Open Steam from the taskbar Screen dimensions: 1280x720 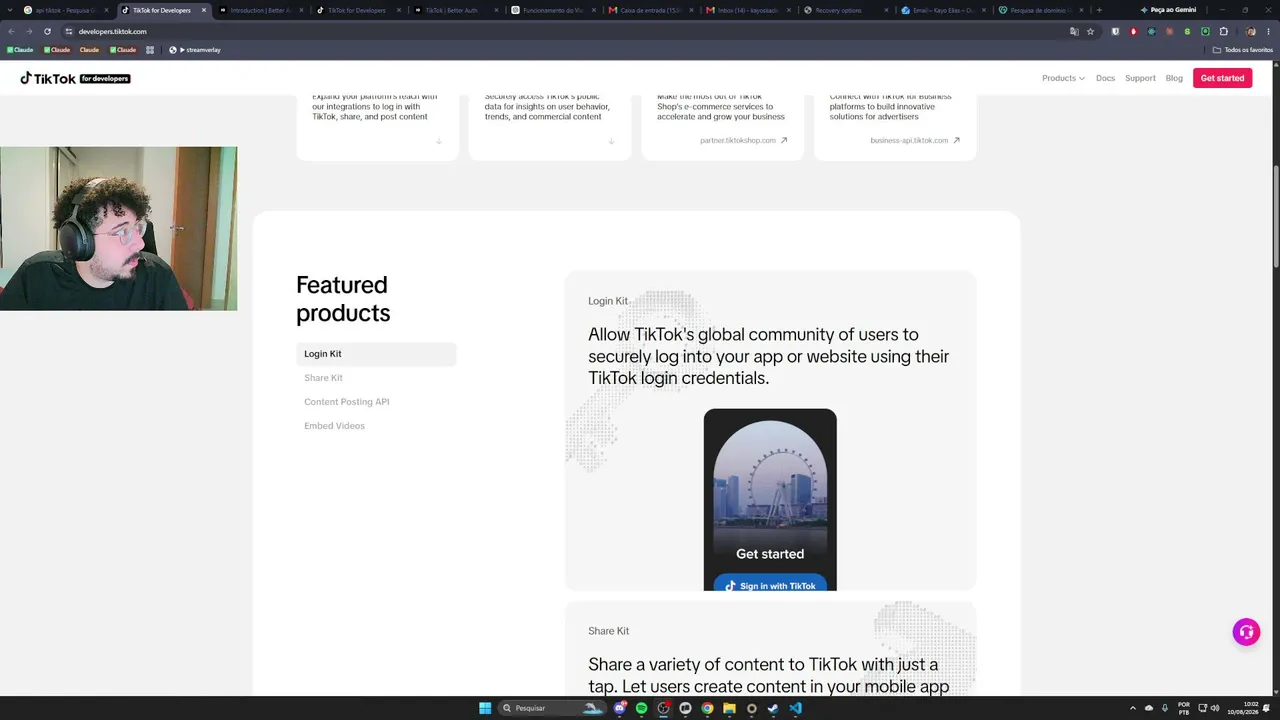coord(773,708)
